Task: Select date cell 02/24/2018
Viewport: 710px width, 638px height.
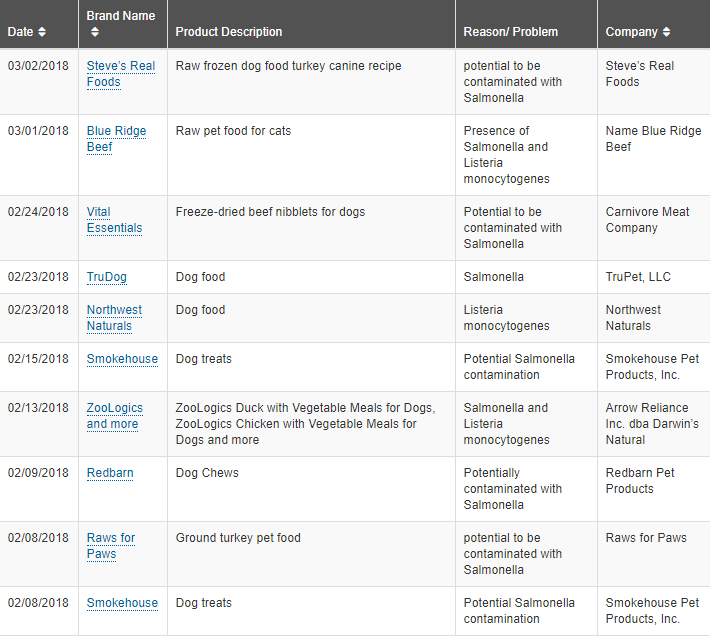Action: point(38,211)
